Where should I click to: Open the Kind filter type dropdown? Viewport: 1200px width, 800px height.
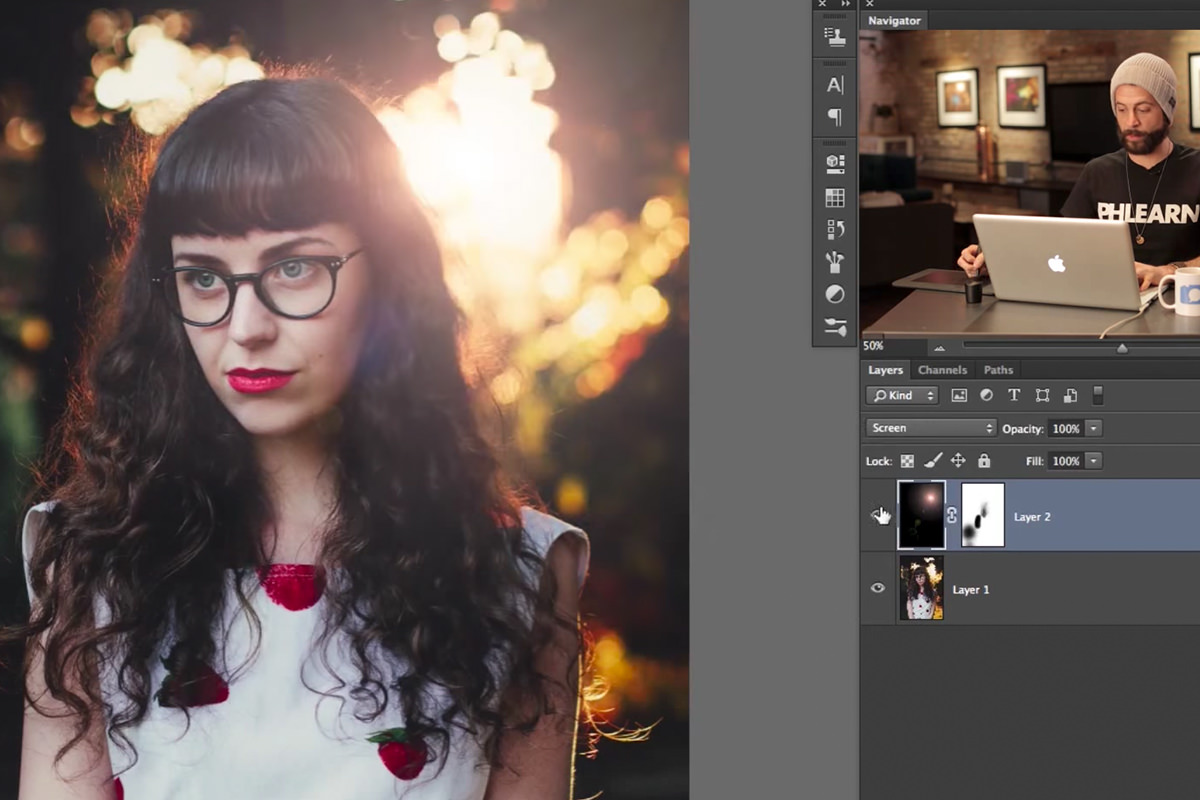pos(901,395)
